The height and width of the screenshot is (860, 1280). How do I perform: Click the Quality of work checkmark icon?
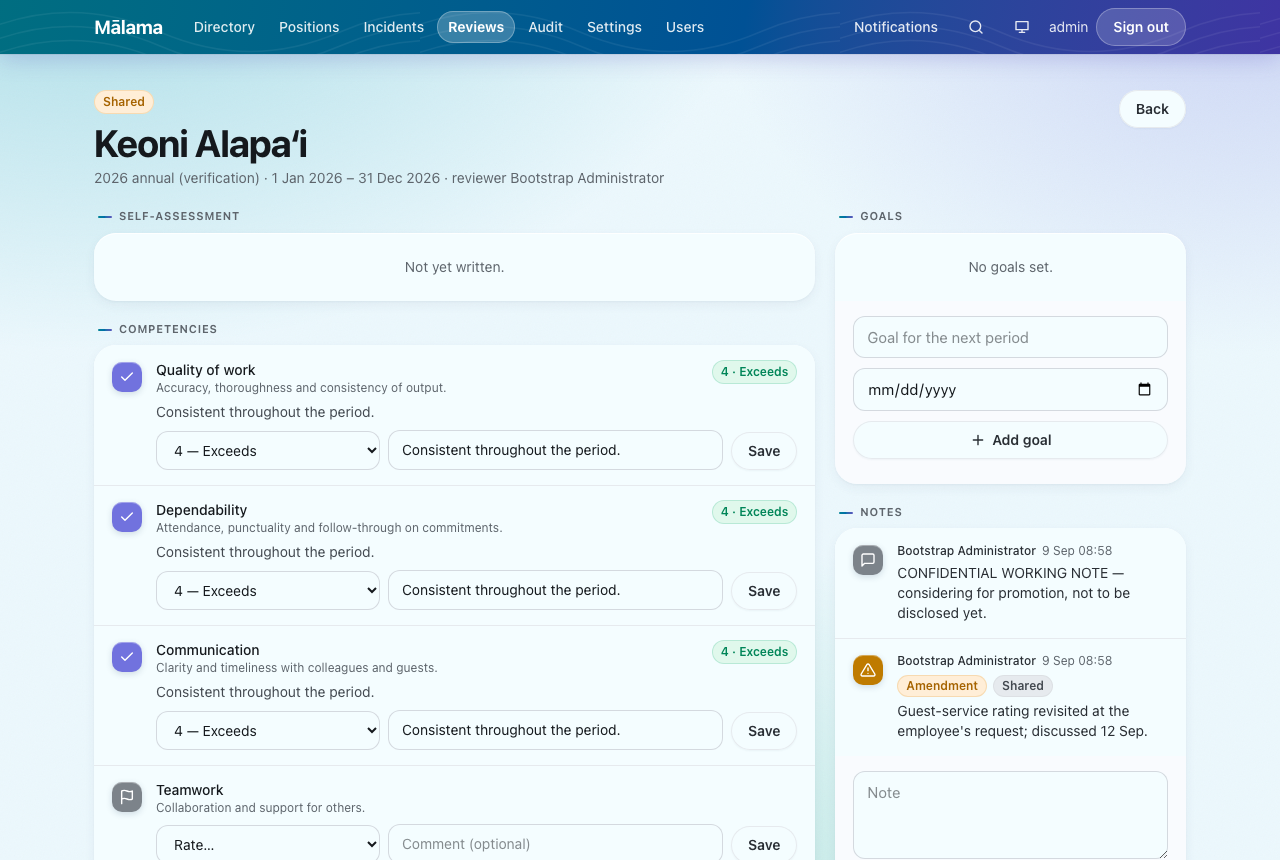[x=127, y=377]
